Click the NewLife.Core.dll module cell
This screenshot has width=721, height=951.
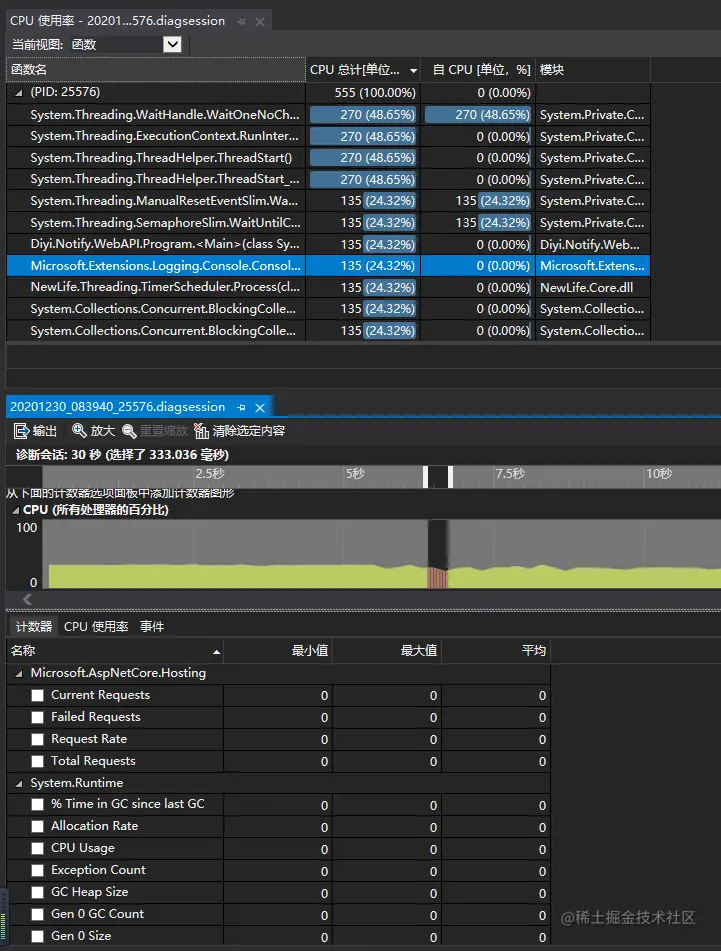point(592,287)
